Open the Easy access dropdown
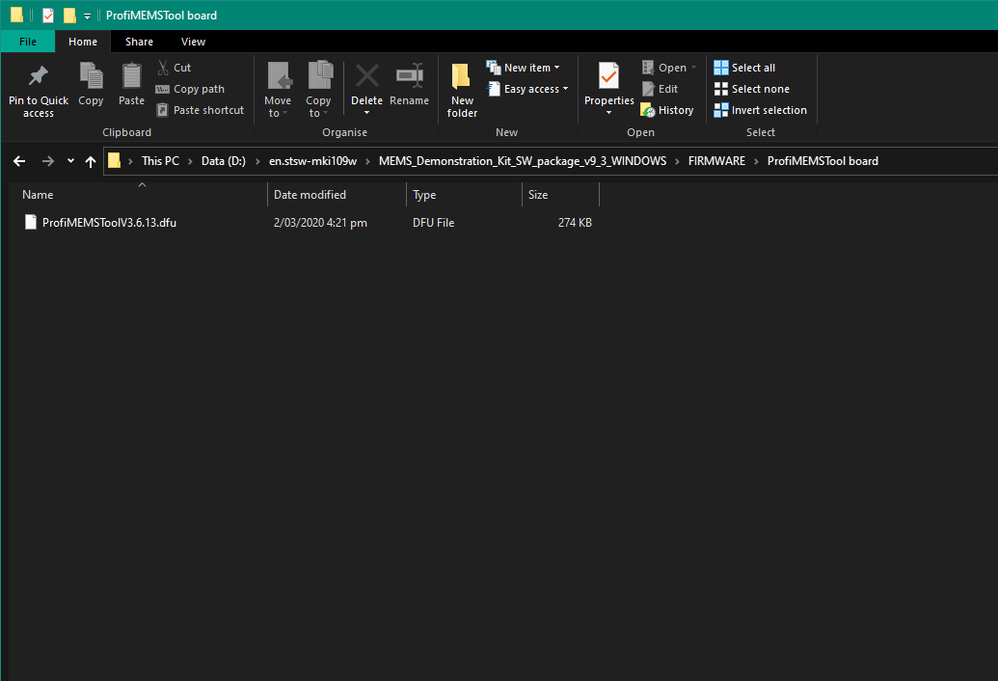The height and width of the screenshot is (681, 998). [528, 89]
